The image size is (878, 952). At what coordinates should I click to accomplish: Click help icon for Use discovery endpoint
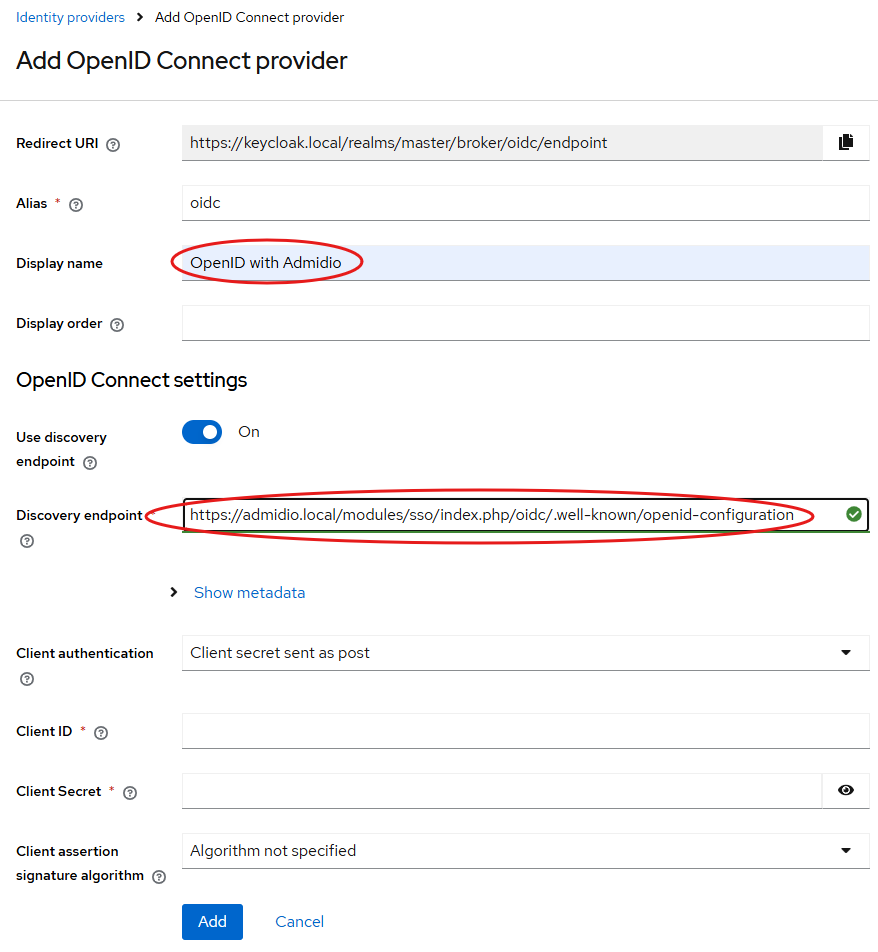pos(90,463)
